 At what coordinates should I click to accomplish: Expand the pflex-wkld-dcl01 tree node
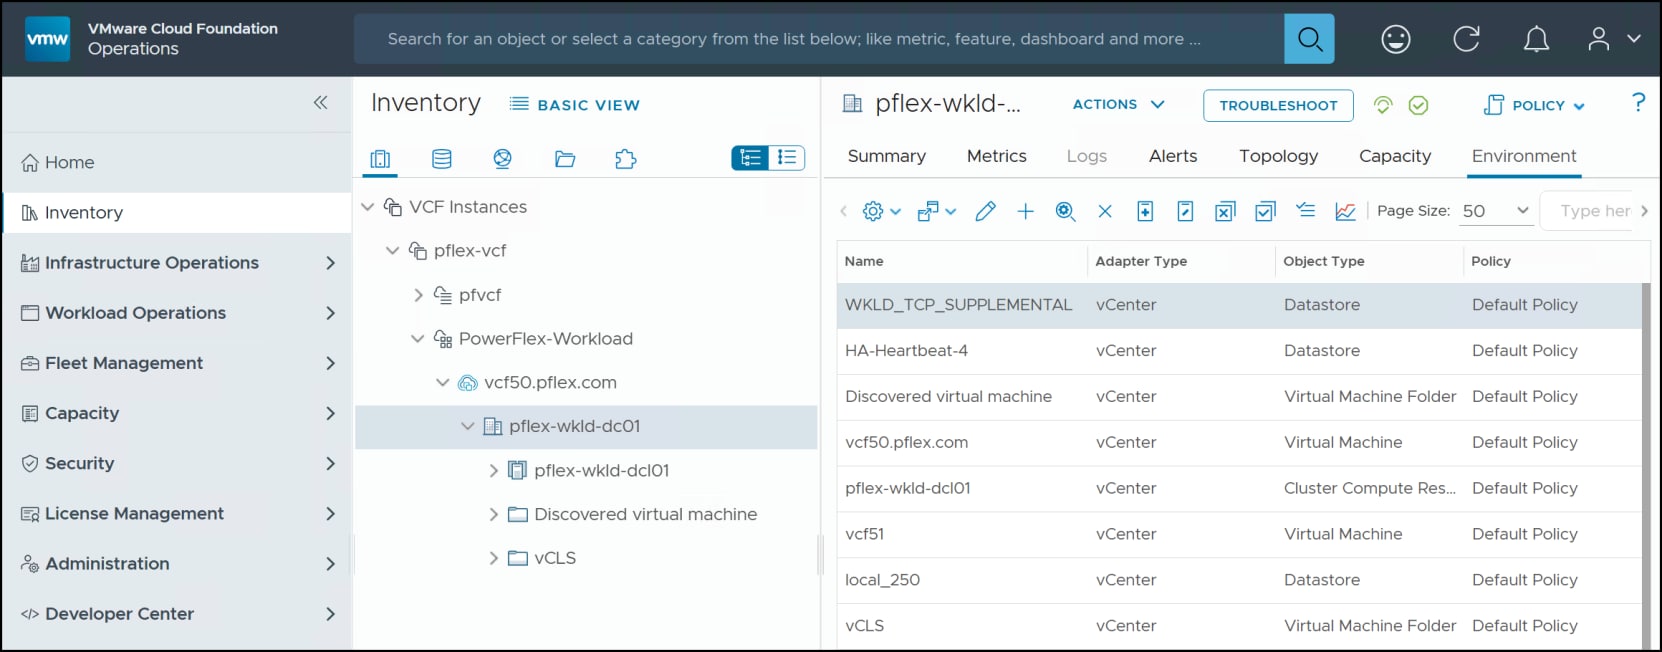tap(493, 470)
